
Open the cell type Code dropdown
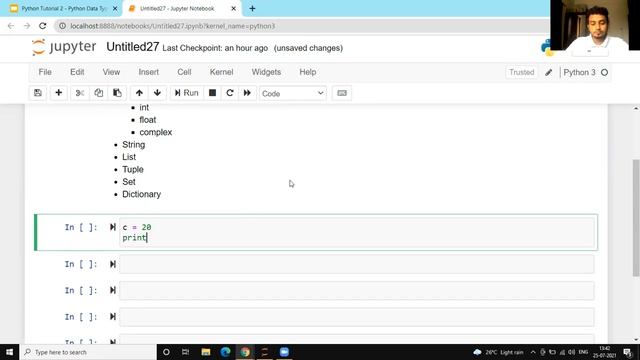coord(293,93)
